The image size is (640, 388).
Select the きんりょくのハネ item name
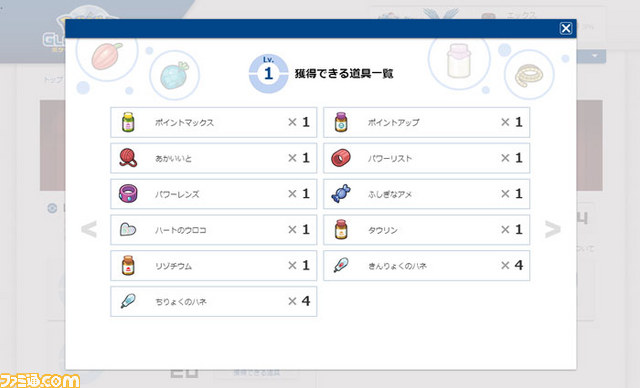click(x=397, y=266)
